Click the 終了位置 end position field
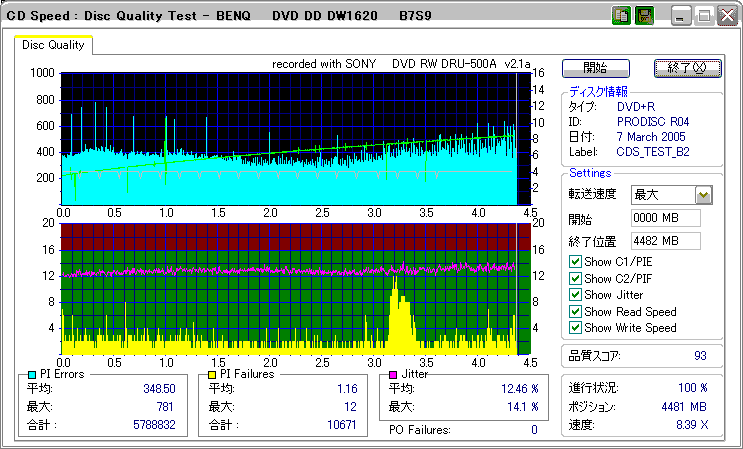 tap(664, 240)
